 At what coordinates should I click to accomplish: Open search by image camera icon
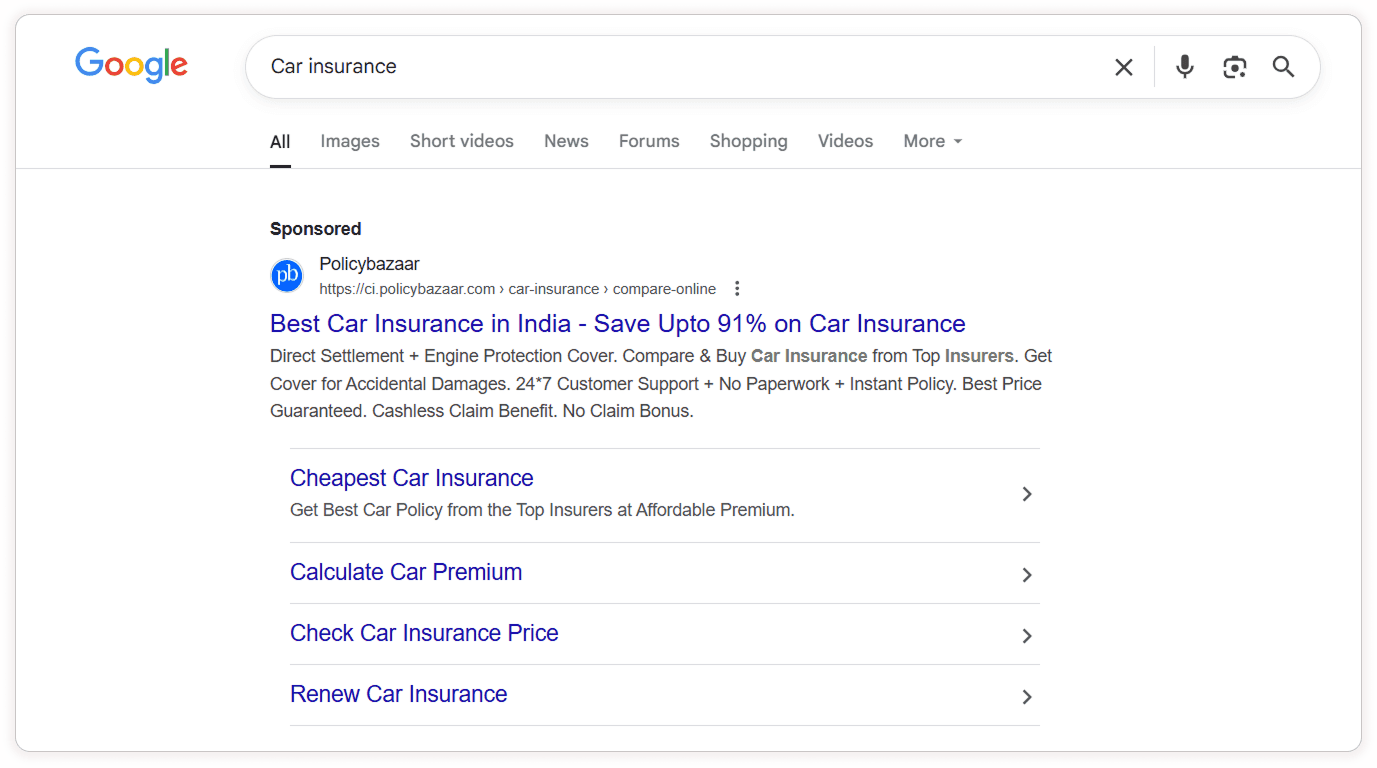tap(1235, 67)
